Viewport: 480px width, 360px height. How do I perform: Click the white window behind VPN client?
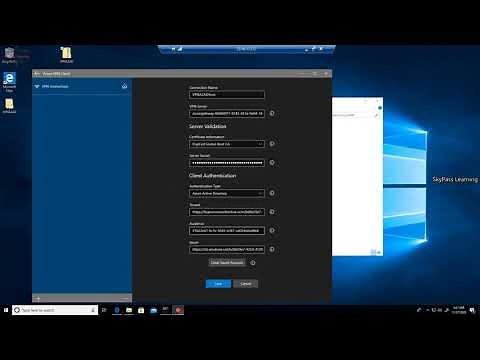(357, 177)
